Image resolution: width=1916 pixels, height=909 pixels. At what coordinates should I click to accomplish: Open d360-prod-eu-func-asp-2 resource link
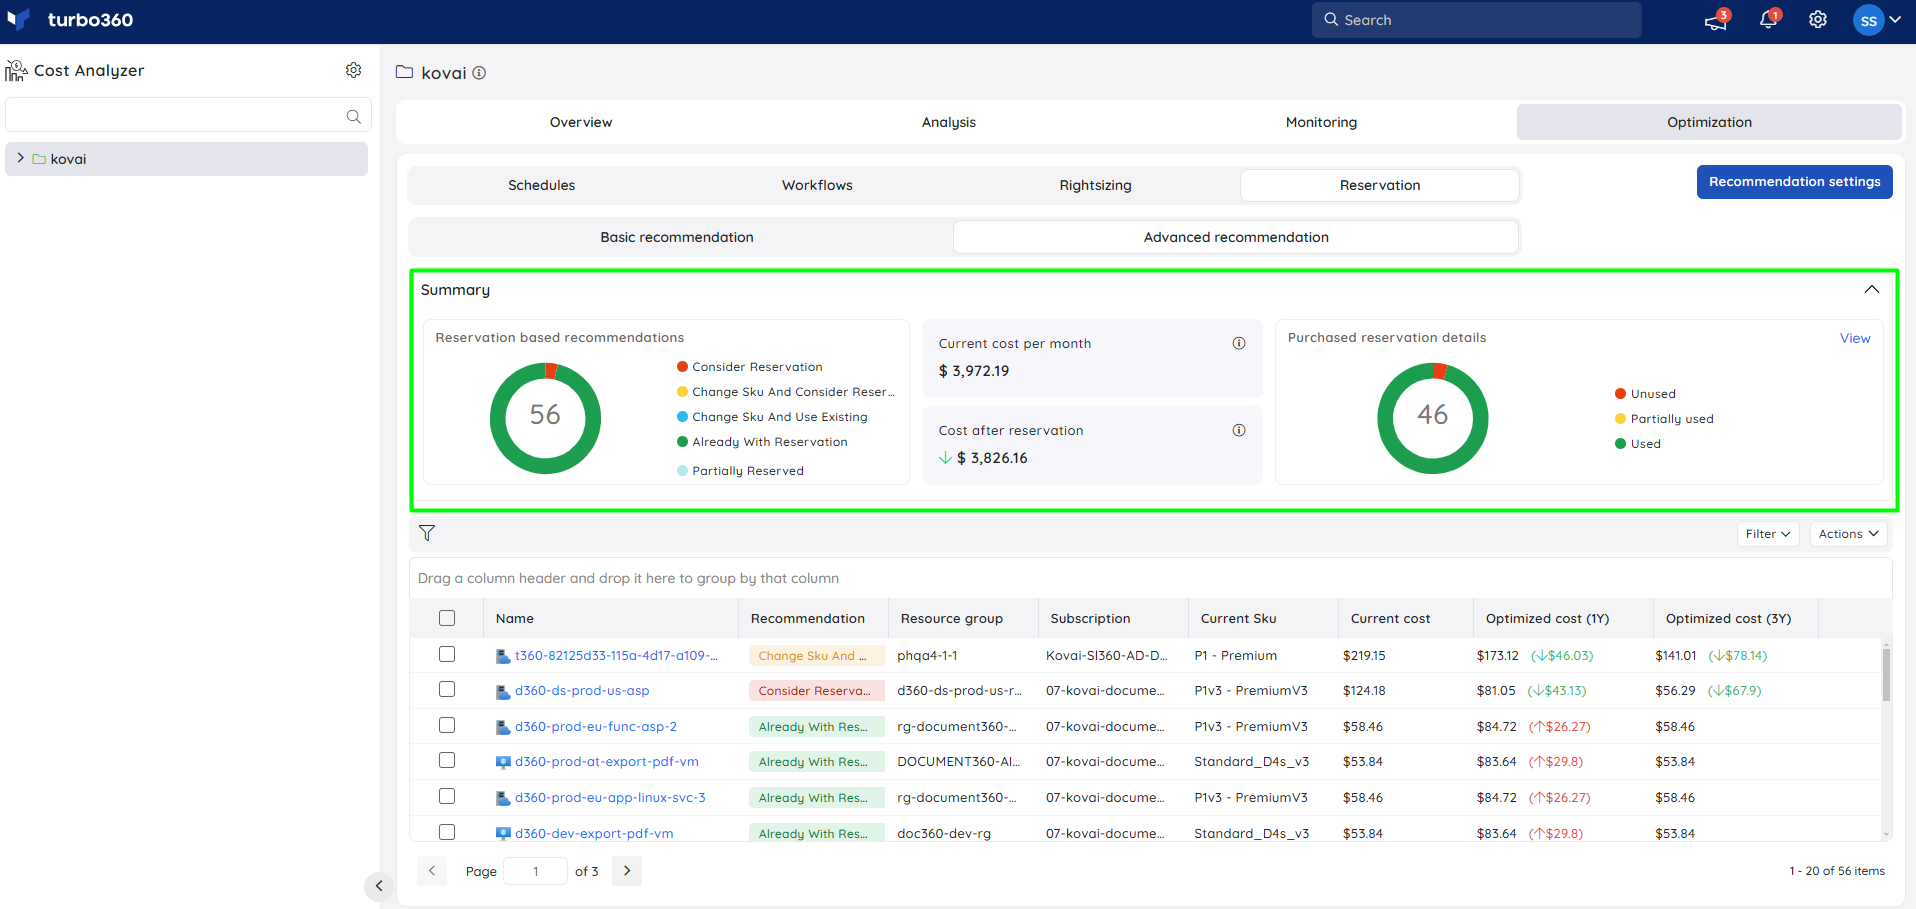click(x=596, y=727)
